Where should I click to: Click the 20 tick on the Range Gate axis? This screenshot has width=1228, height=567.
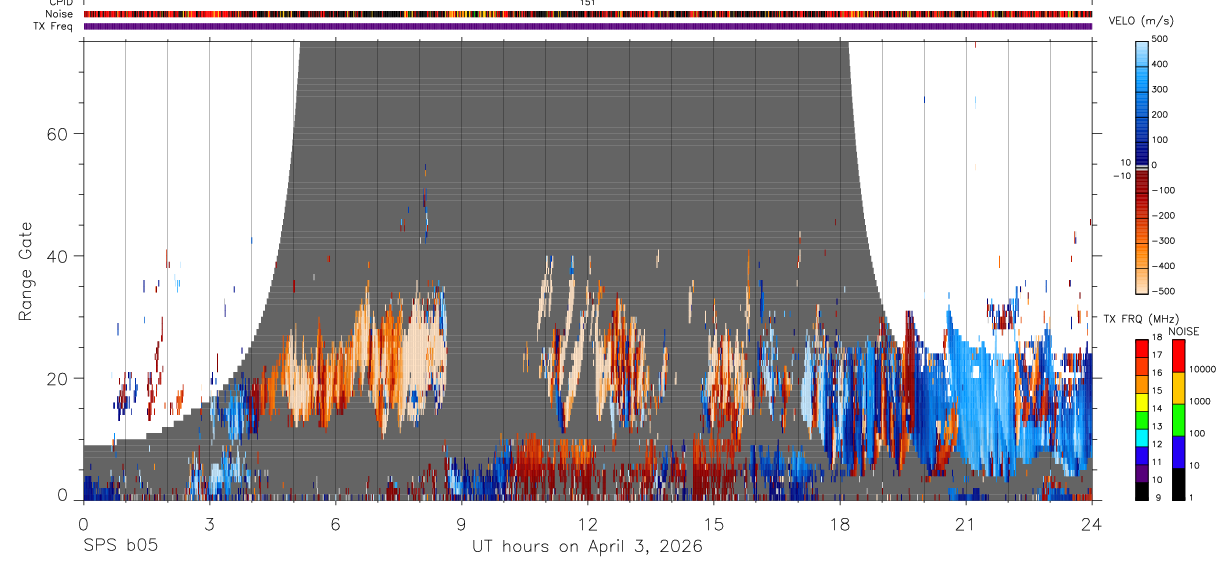click(x=57, y=378)
